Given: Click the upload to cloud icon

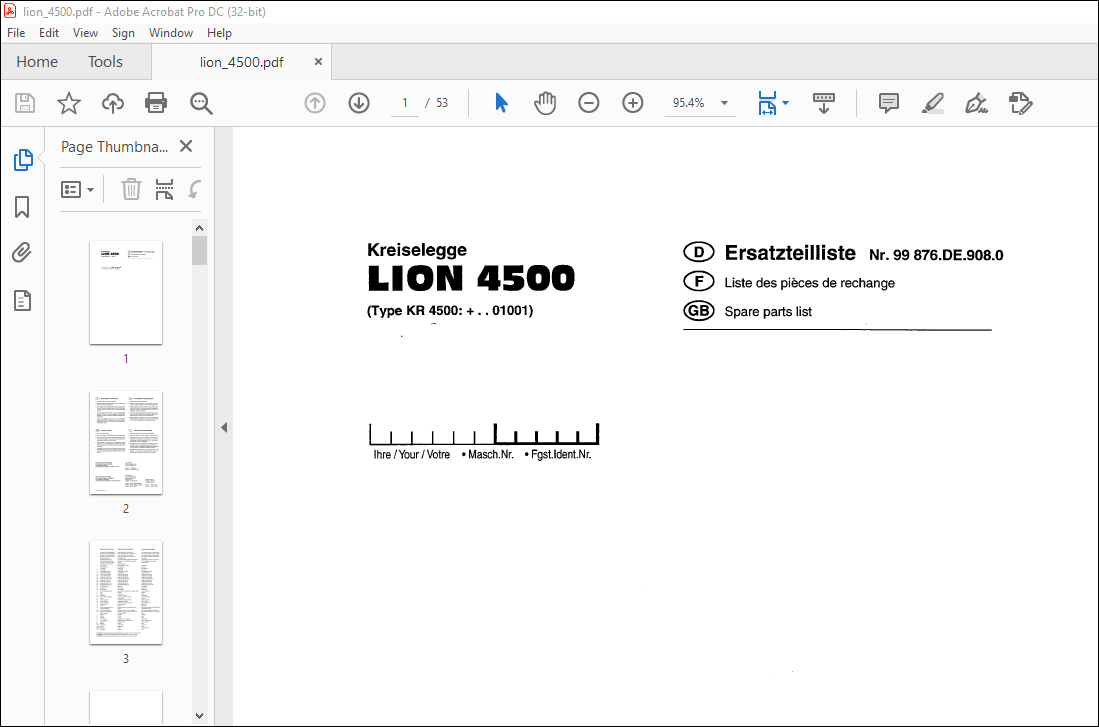Looking at the screenshot, I should (112, 103).
